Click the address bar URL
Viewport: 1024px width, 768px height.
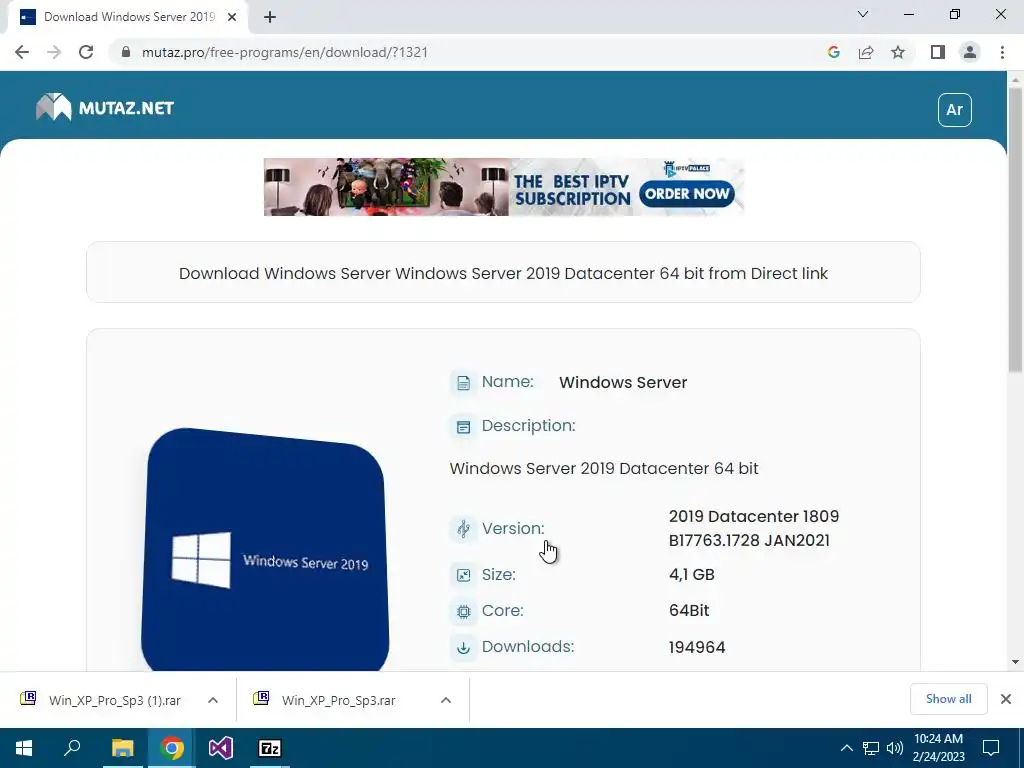coord(285,52)
